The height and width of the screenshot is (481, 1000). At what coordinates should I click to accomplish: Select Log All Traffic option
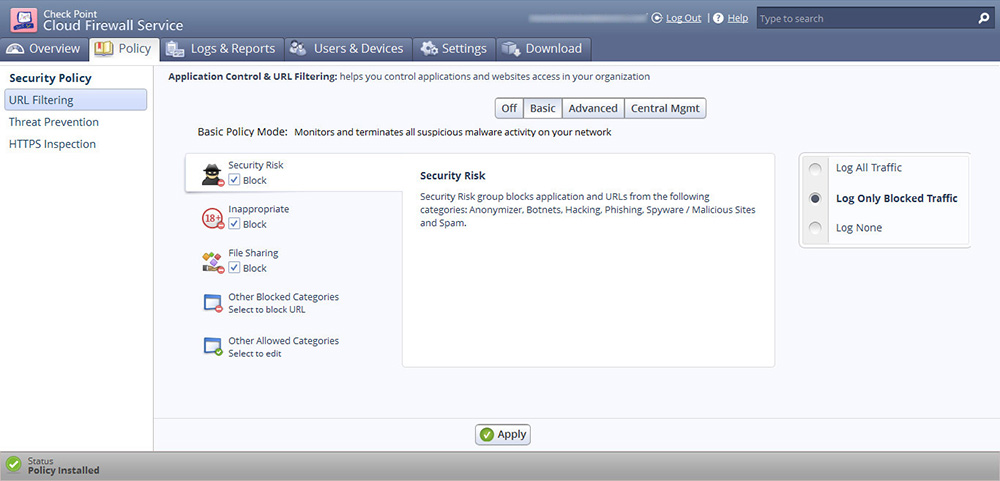(x=816, y=168)
